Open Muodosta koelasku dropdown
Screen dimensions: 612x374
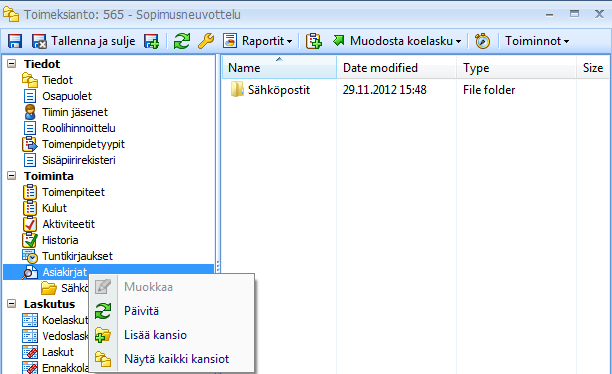click(397, 41)
